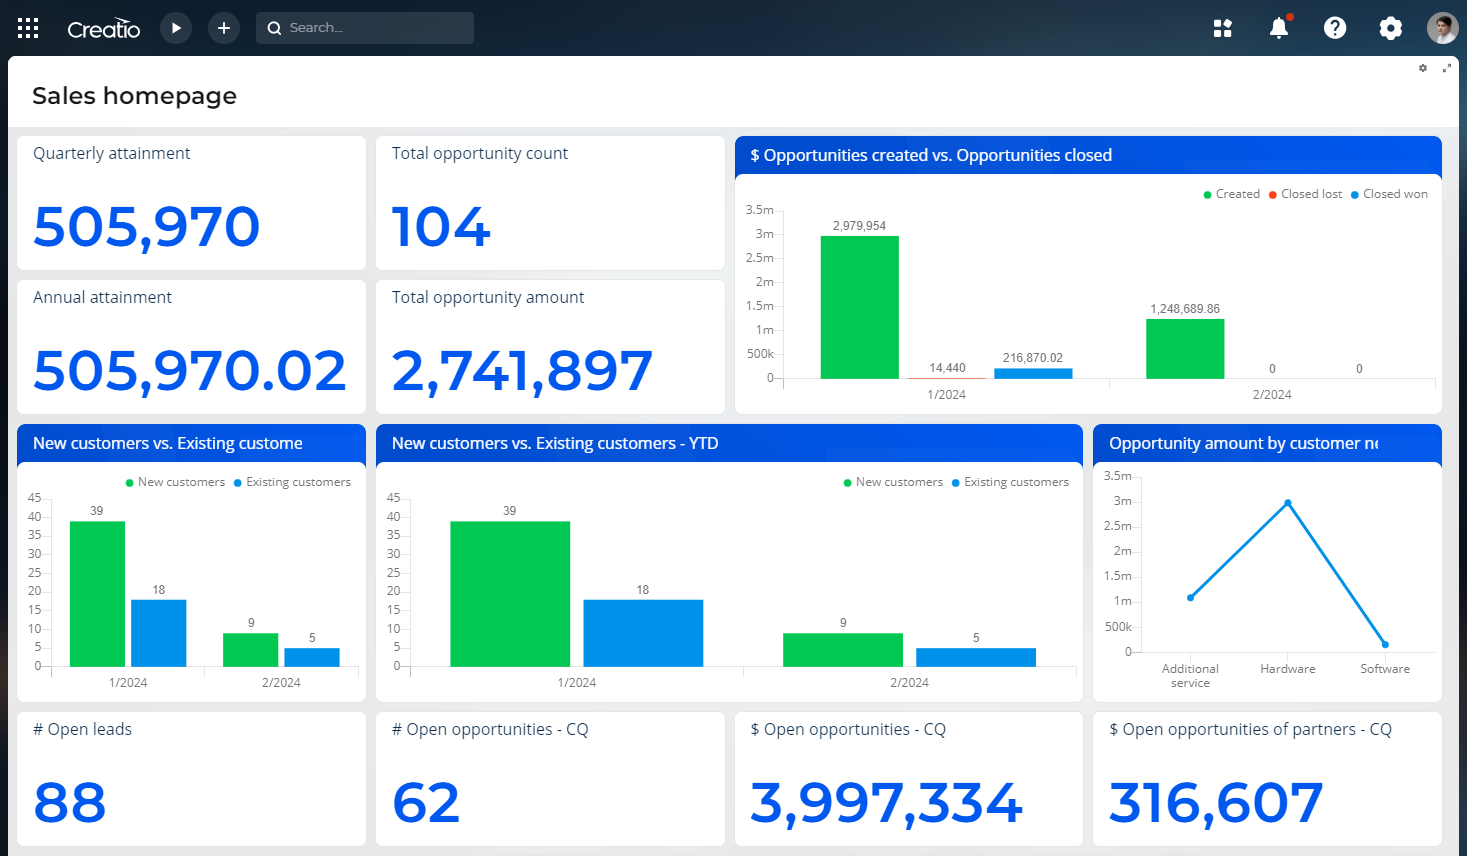This screenshot has width=1467, height=856.
Task: Click the Hardware data point on line chart
Action: 1287,503
